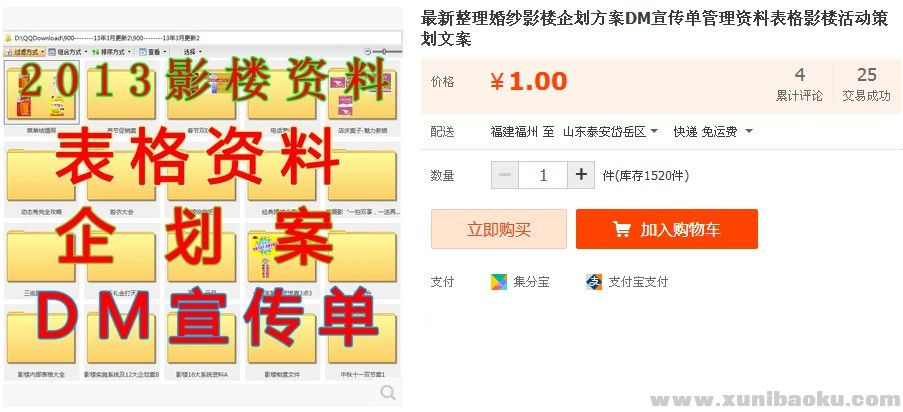The image size is (903, 412).
Task: Click the shopping cart icon on orange button
Action: [x=621, y=229]
